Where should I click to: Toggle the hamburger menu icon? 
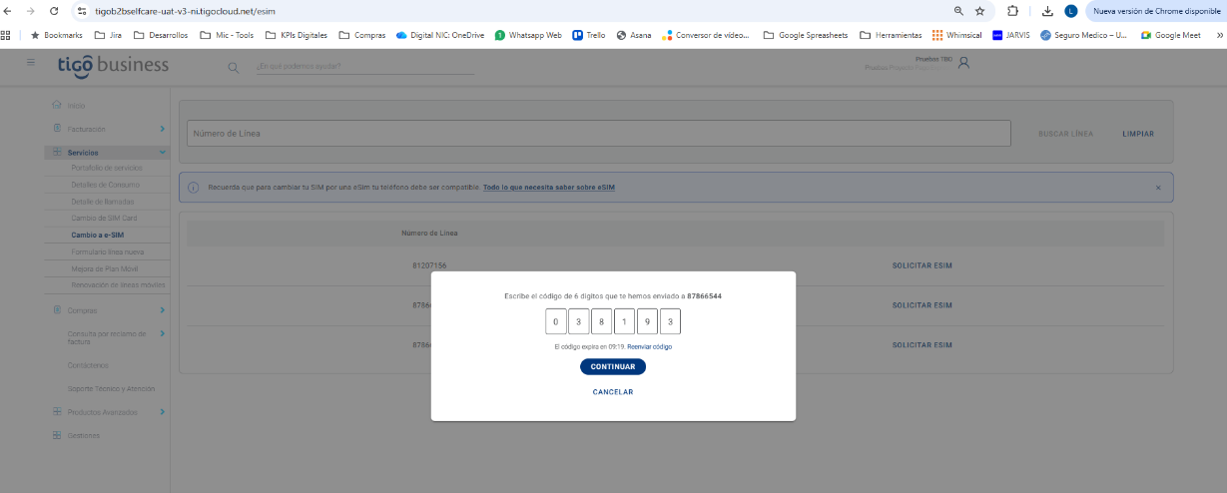point(31,62)
